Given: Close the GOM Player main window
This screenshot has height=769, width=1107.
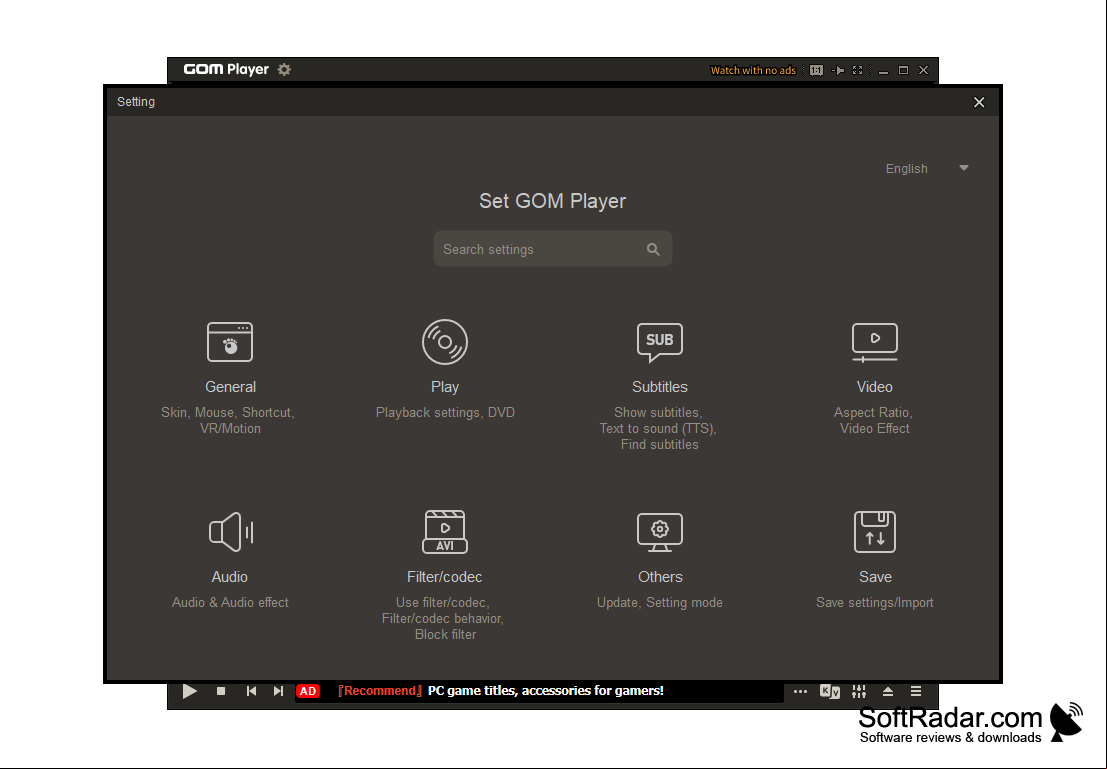Looking at the screenshot, I should pyautogui.click(x=923, y=70).
